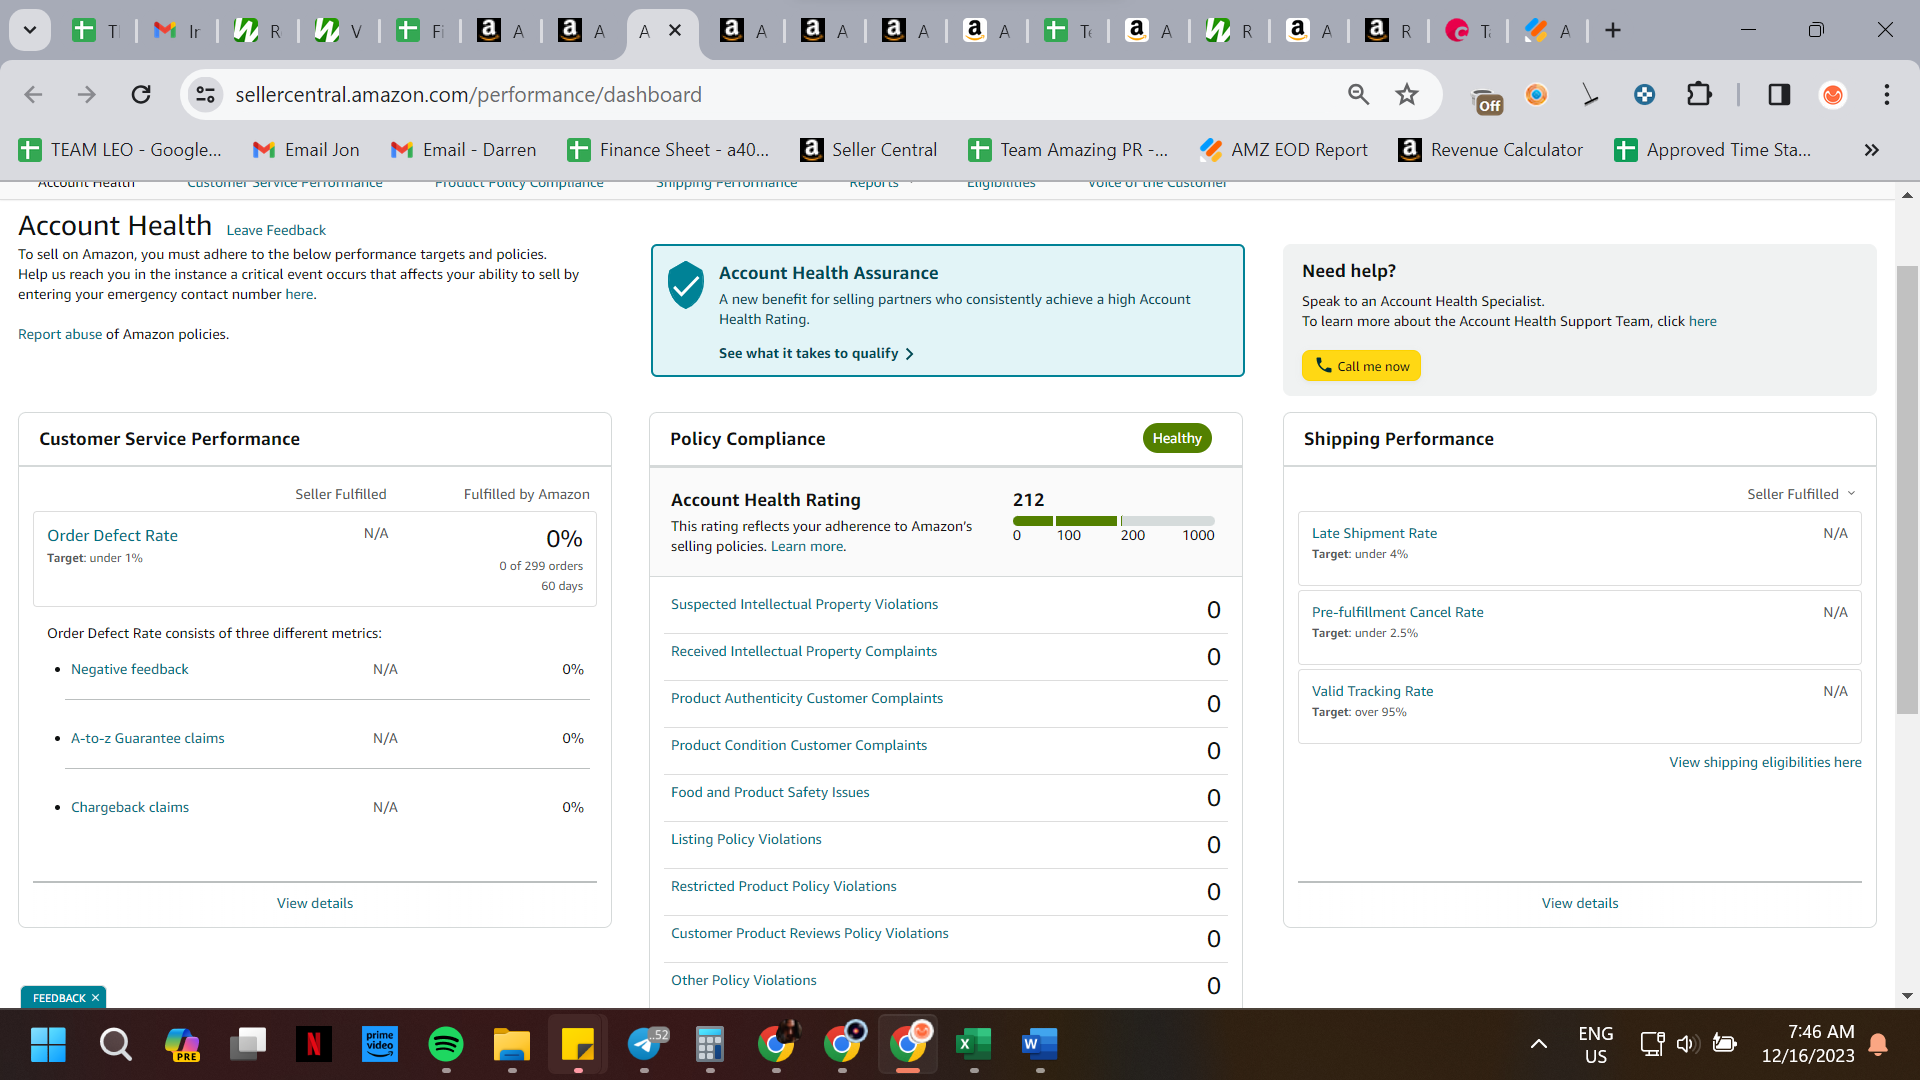Toggle the Chrome side panel

tap(1779, 95)
